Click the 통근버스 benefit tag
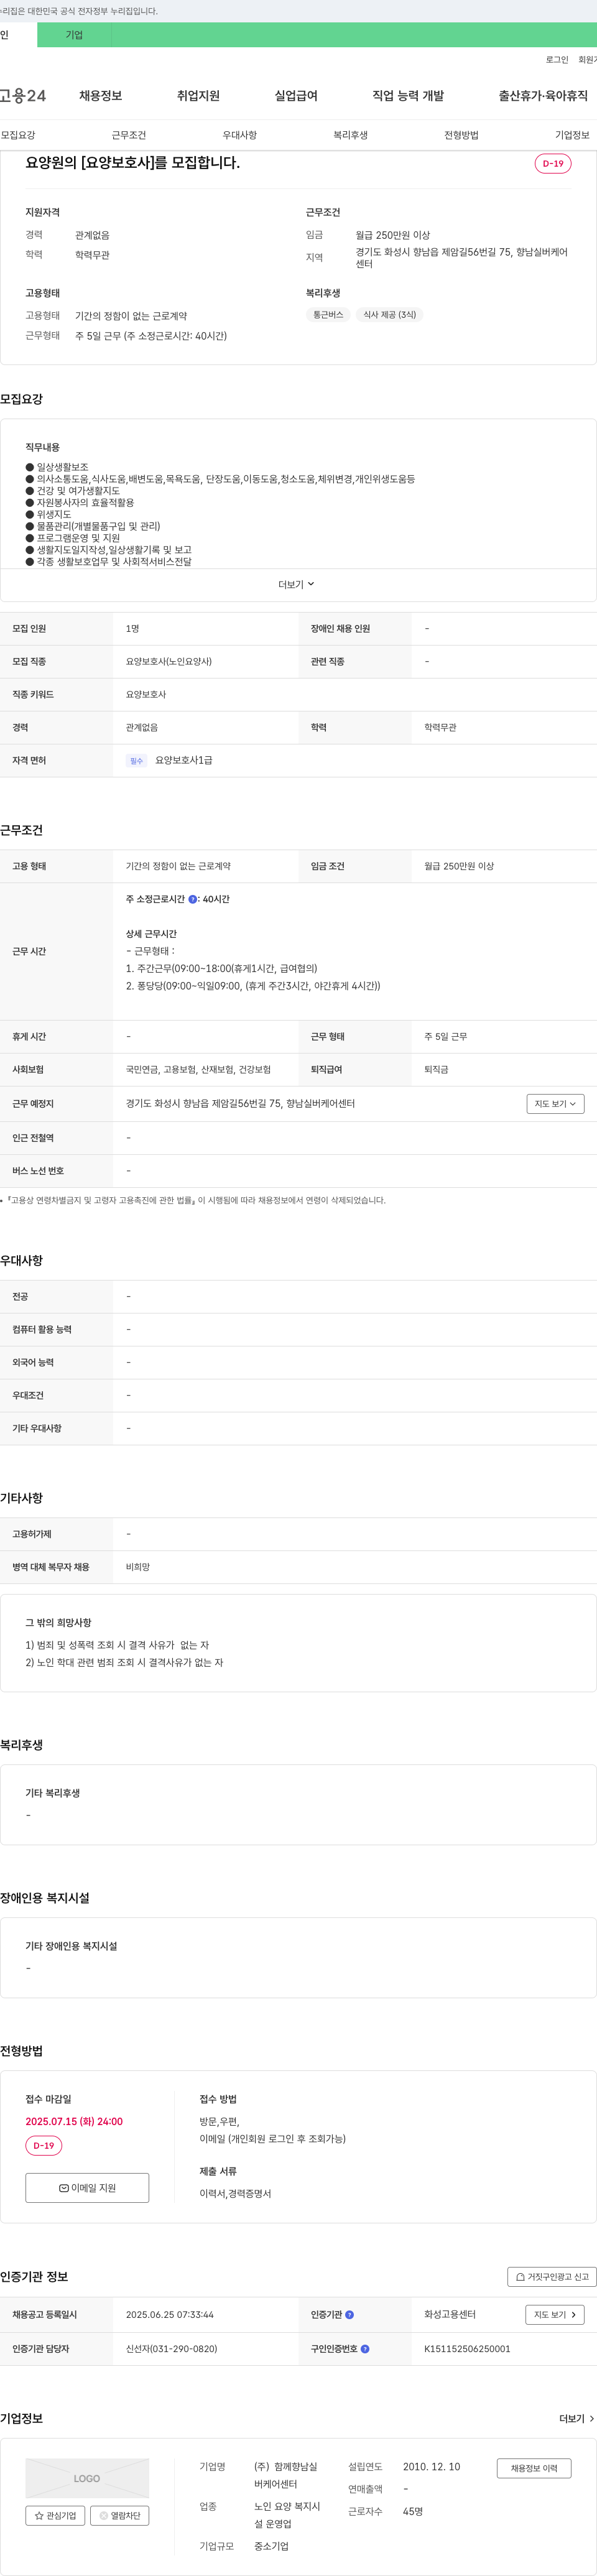This screenshot has width=597, height=2576. [328, 314]
